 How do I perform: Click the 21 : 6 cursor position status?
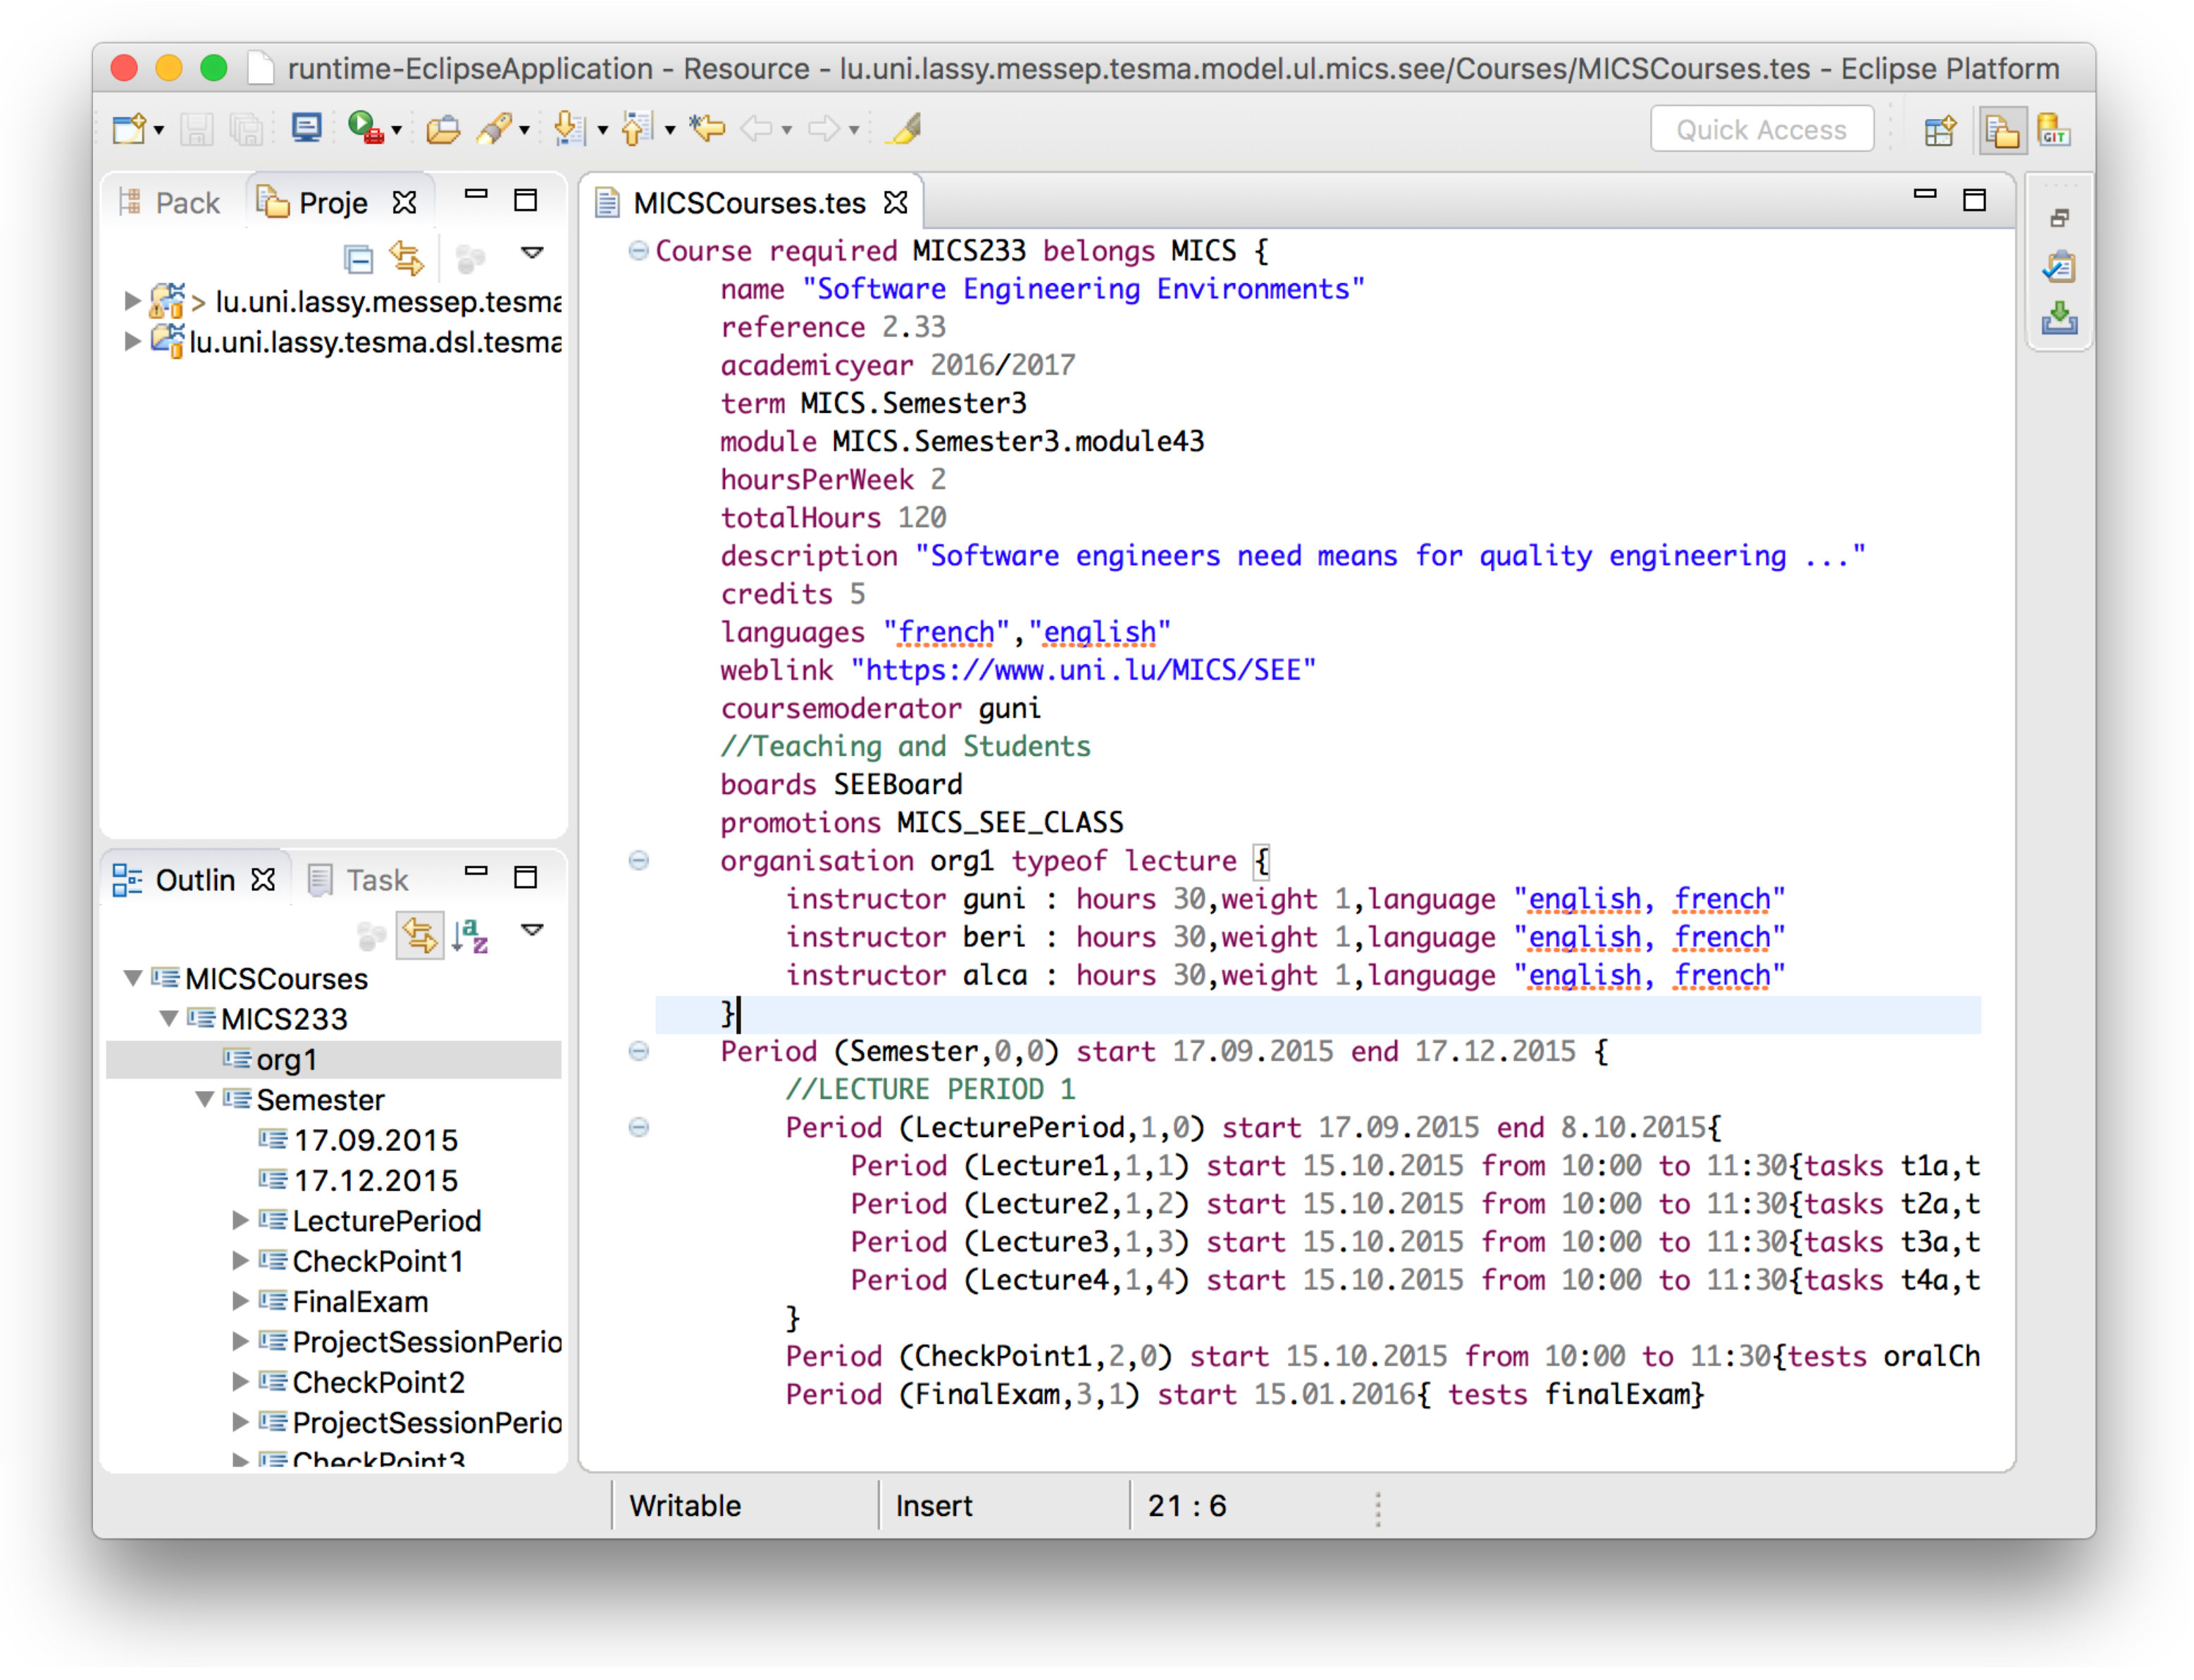click(1188, 1506)
